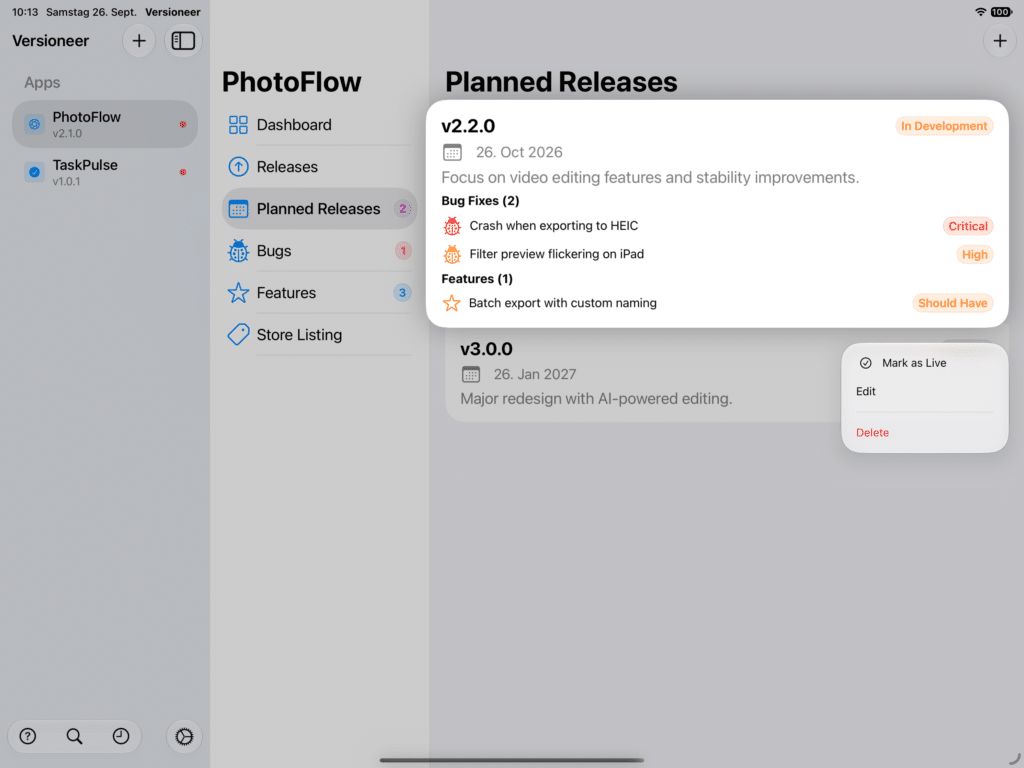Toggle the sidebar visibility button
The width and height of the screenshot is (1024, 768).
tap(183, 40)
